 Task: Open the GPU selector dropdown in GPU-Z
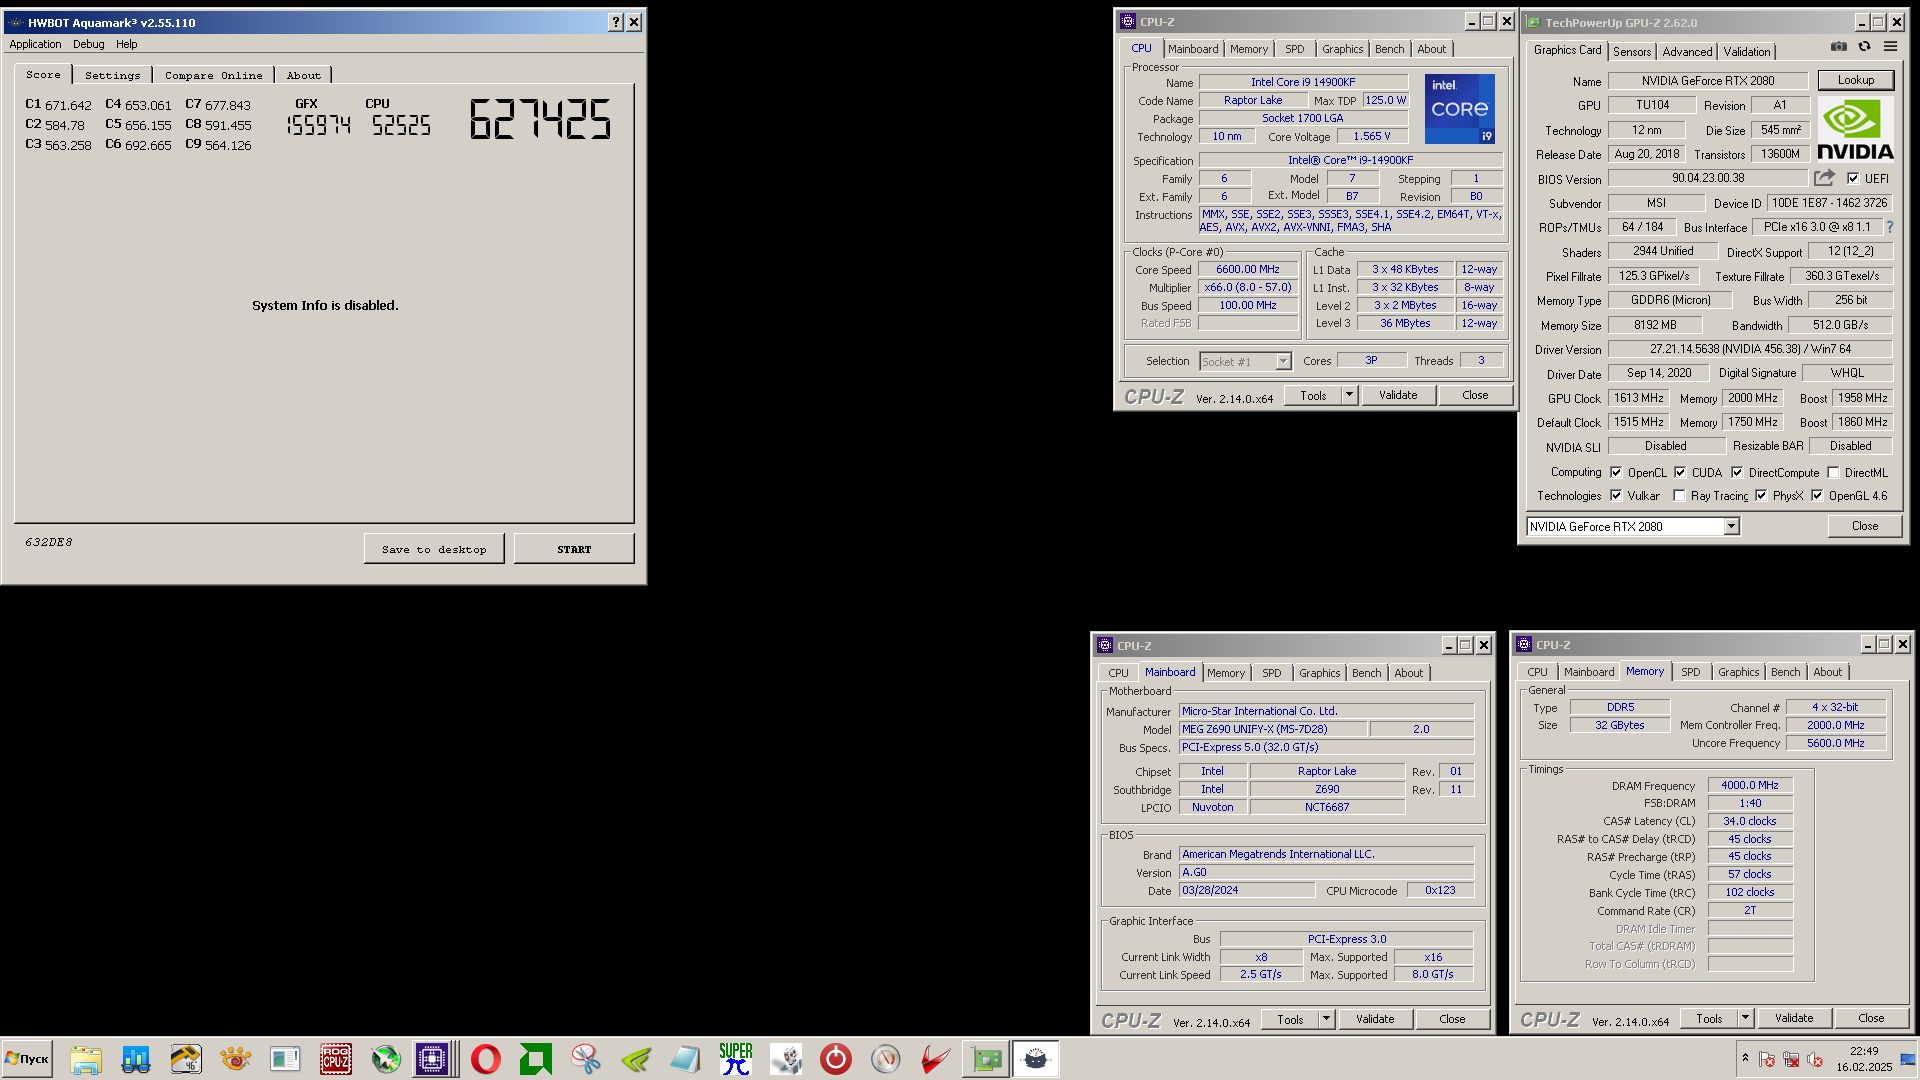point(1731,527)
